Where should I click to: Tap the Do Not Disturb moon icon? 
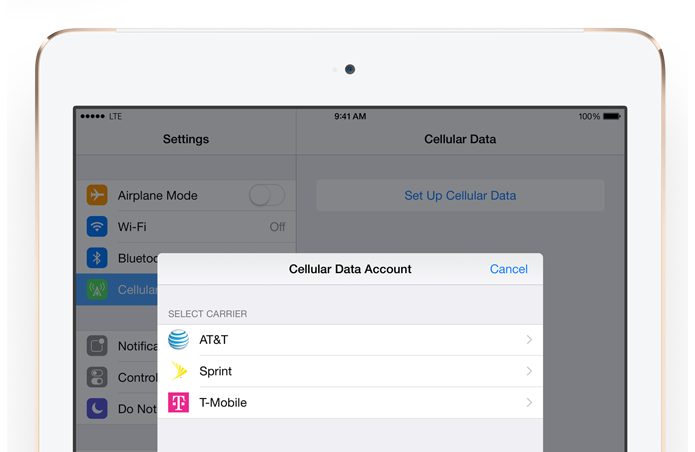point(97,409)
